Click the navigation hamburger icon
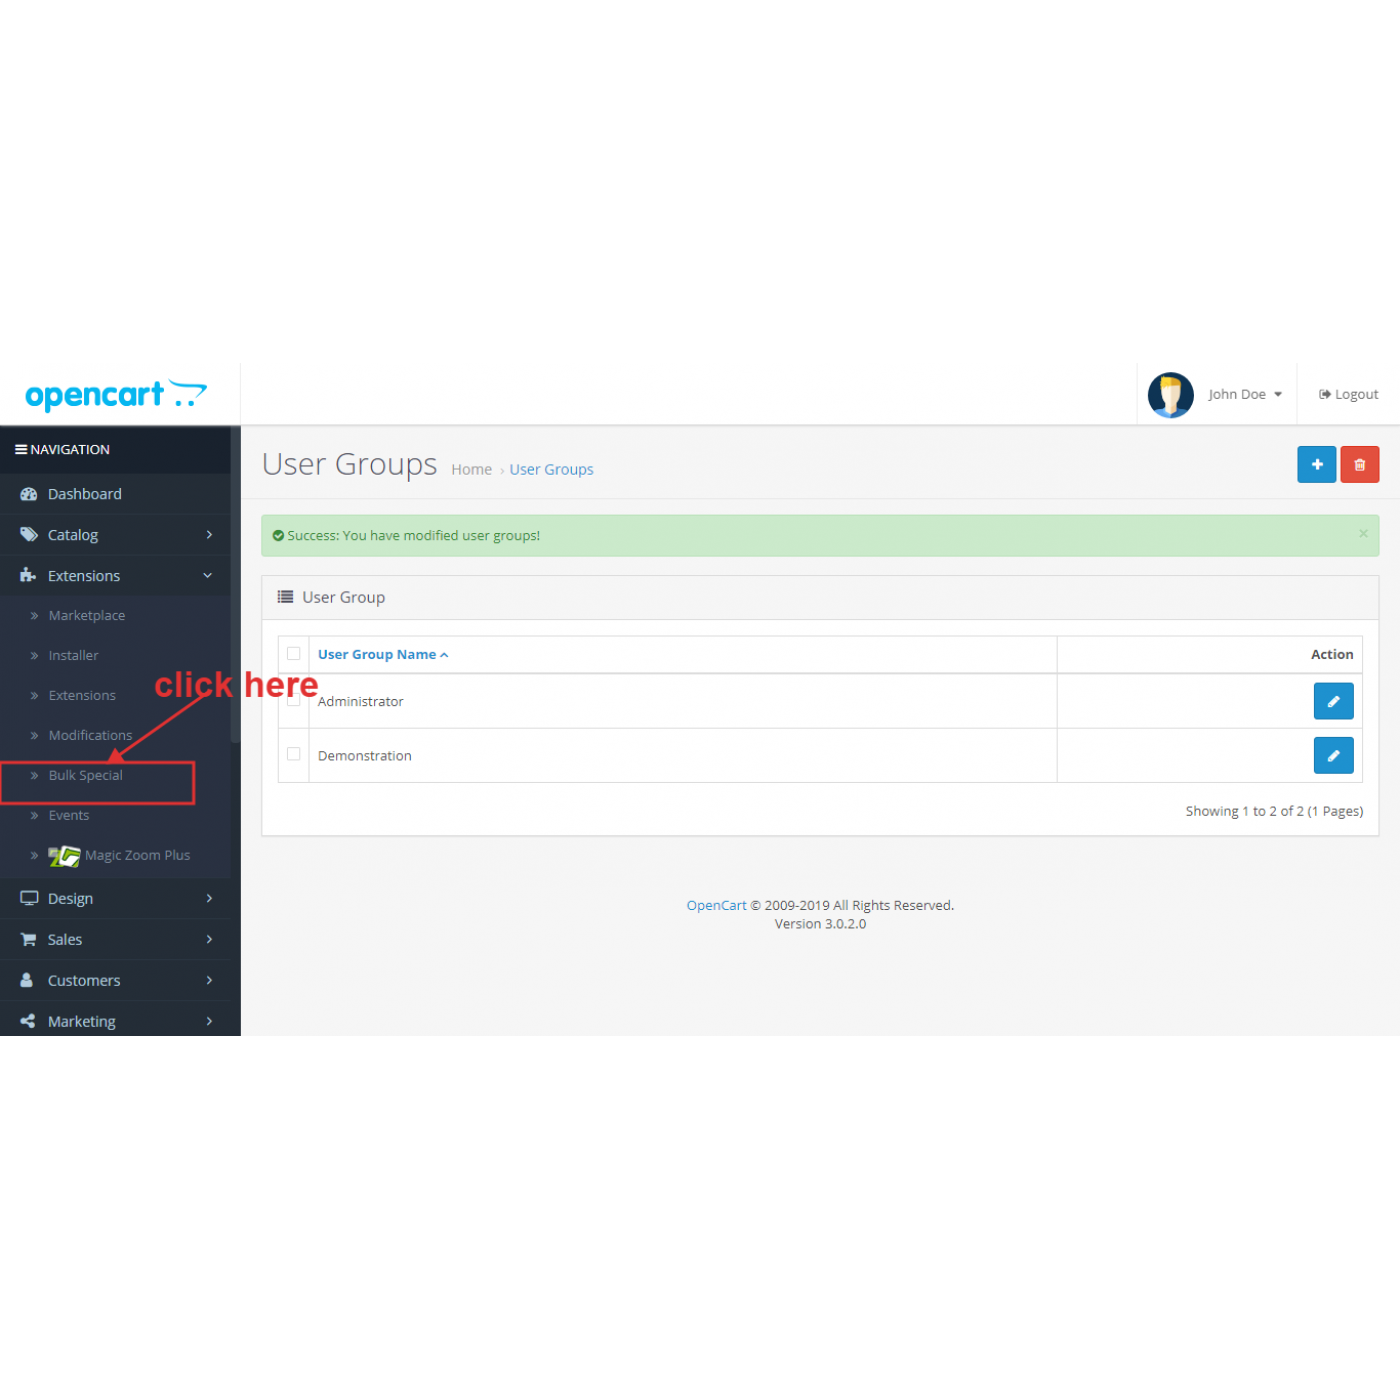The height and width of the screenshot is (1400, 1400). point(20,450)
